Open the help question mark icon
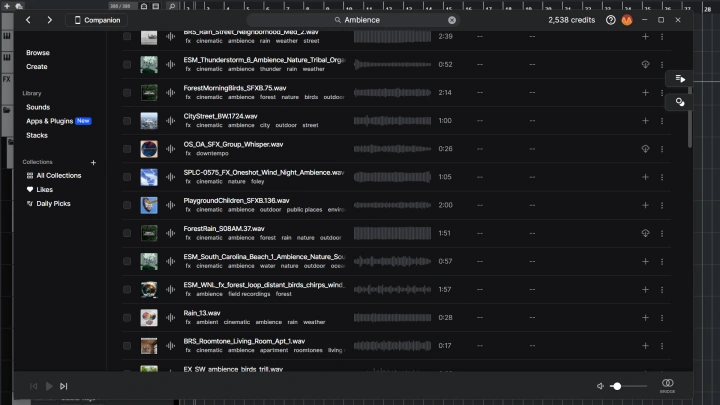This screenshot has width=720, height=405. coord(610,20)
